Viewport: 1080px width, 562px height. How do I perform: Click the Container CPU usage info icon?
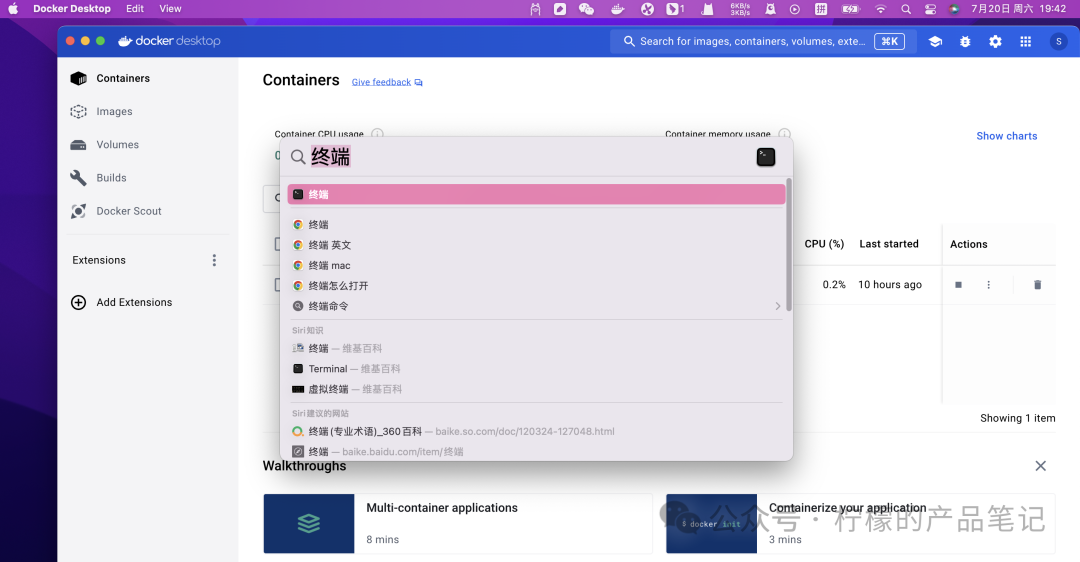[x=377, y=134]
